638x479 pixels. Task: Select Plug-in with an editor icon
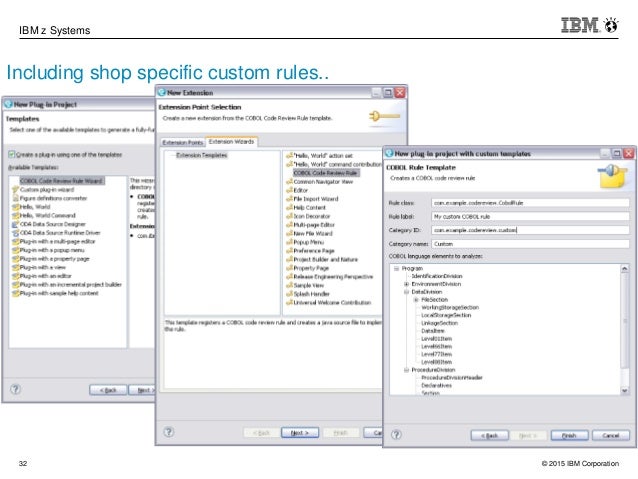(x=15, y=276)
